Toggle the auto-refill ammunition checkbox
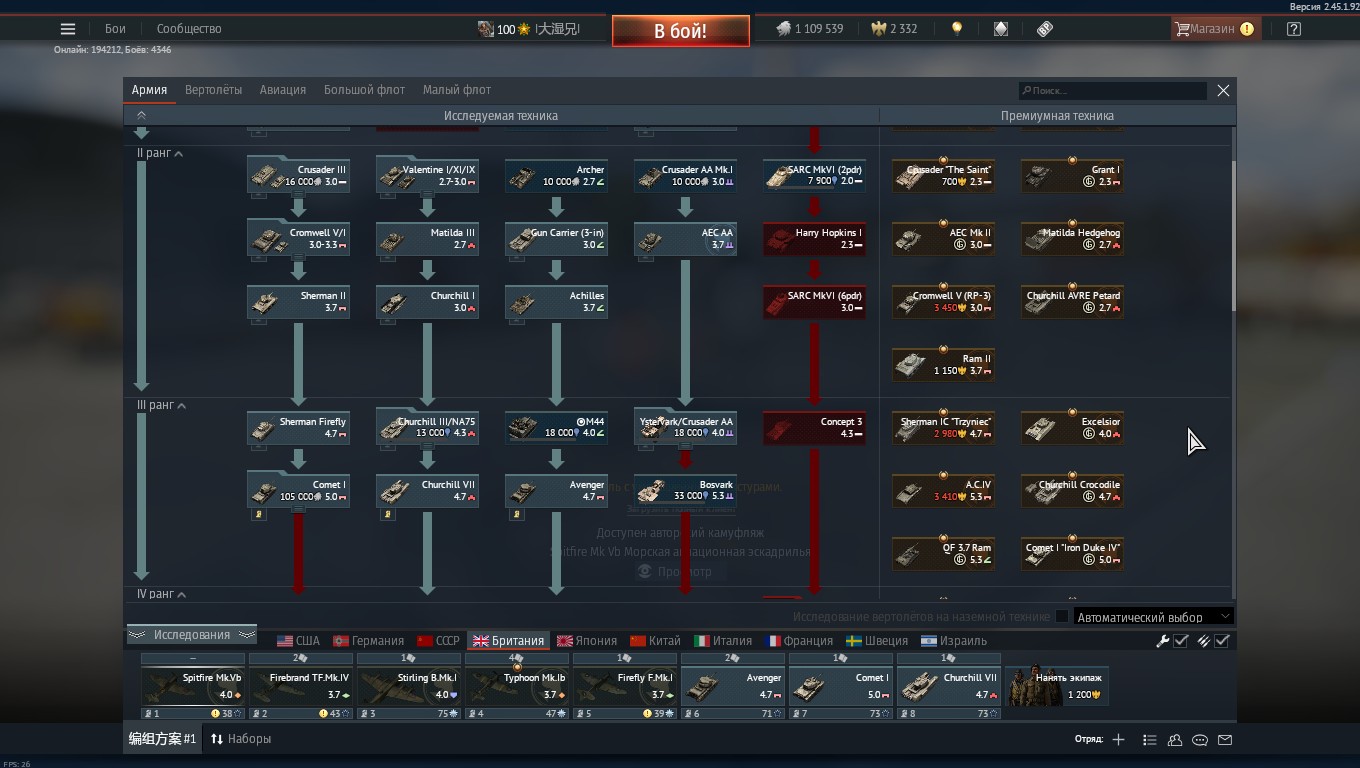The height and width of the screenshot is (768, 1360). pos(1221,641)
